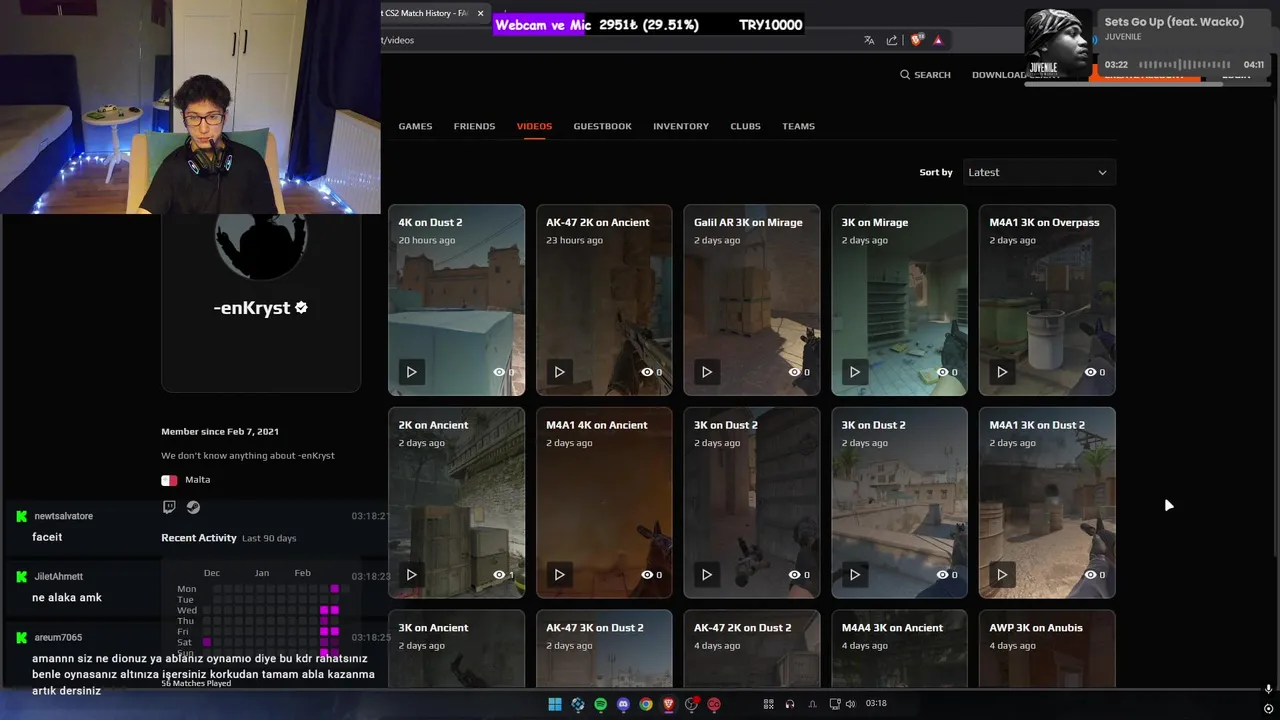Play the M4A1 4K on Ancient video
The width and height of the screenshot is (1280, 720).
click(559, 575)
